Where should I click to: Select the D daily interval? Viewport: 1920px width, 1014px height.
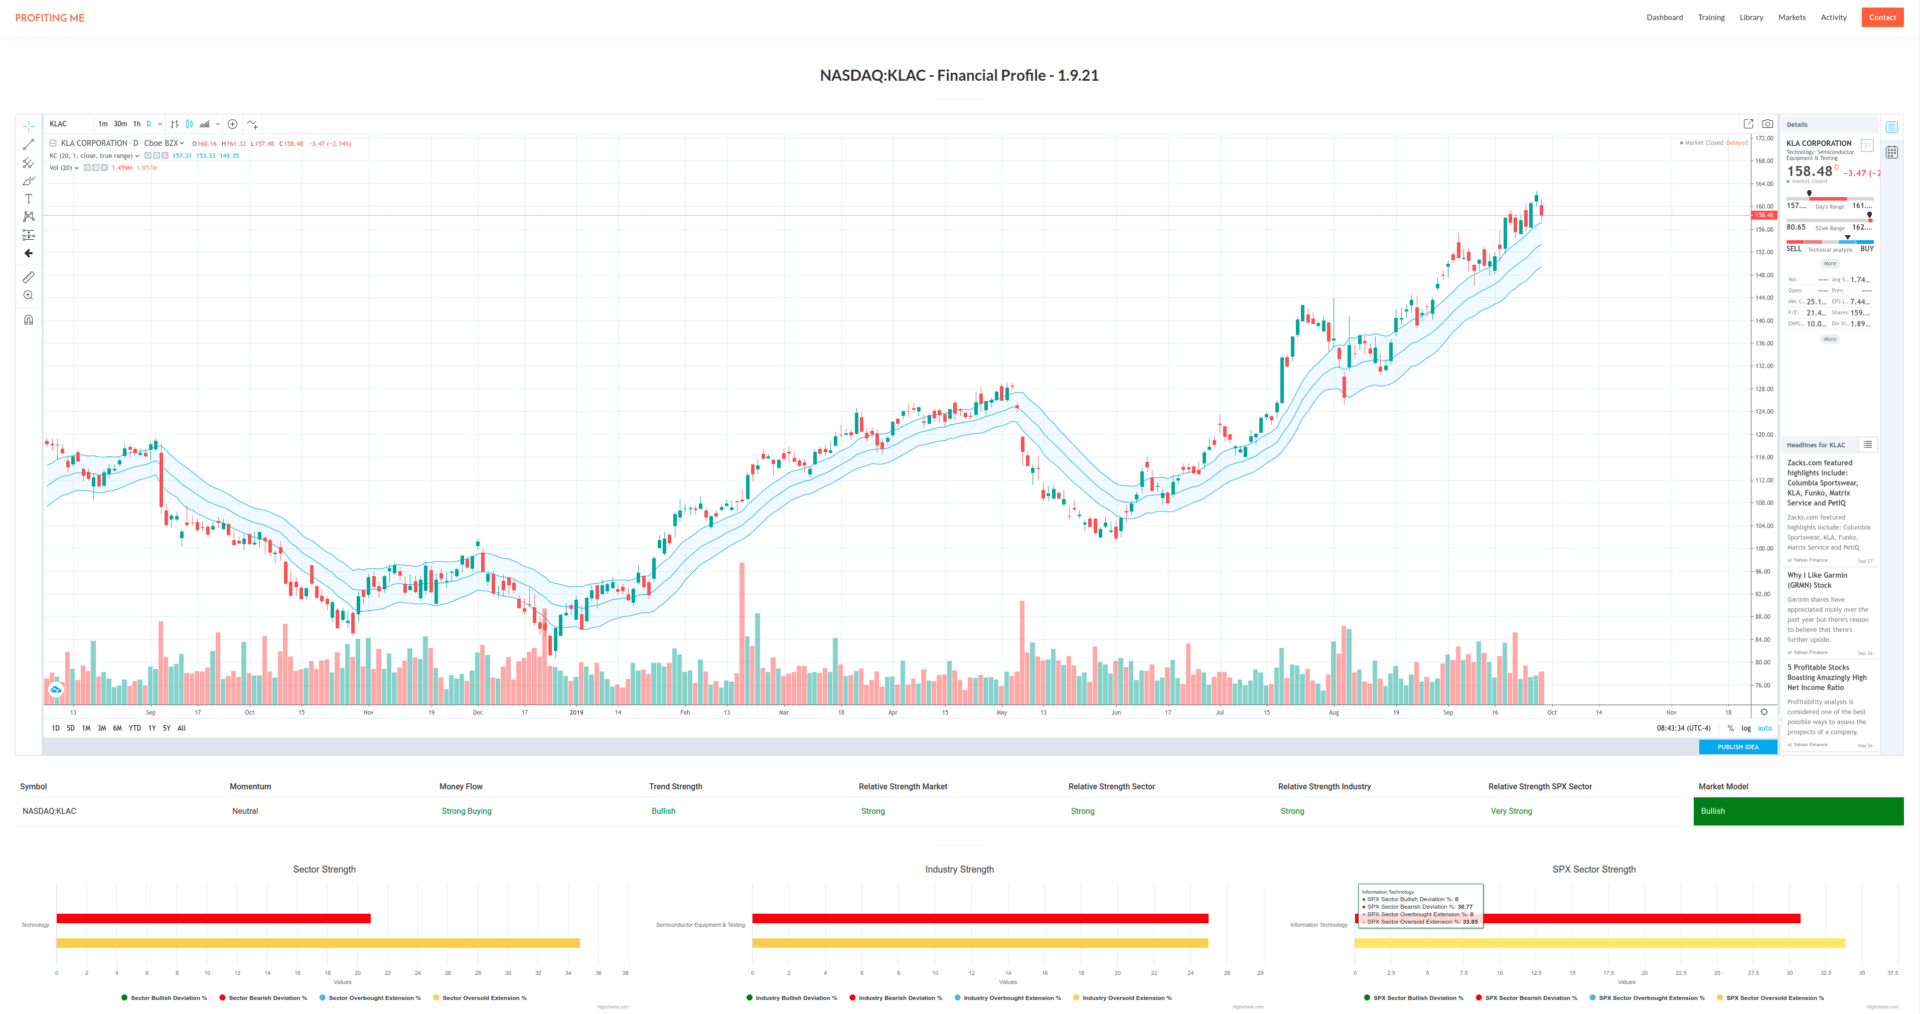[x=149, y=124]
